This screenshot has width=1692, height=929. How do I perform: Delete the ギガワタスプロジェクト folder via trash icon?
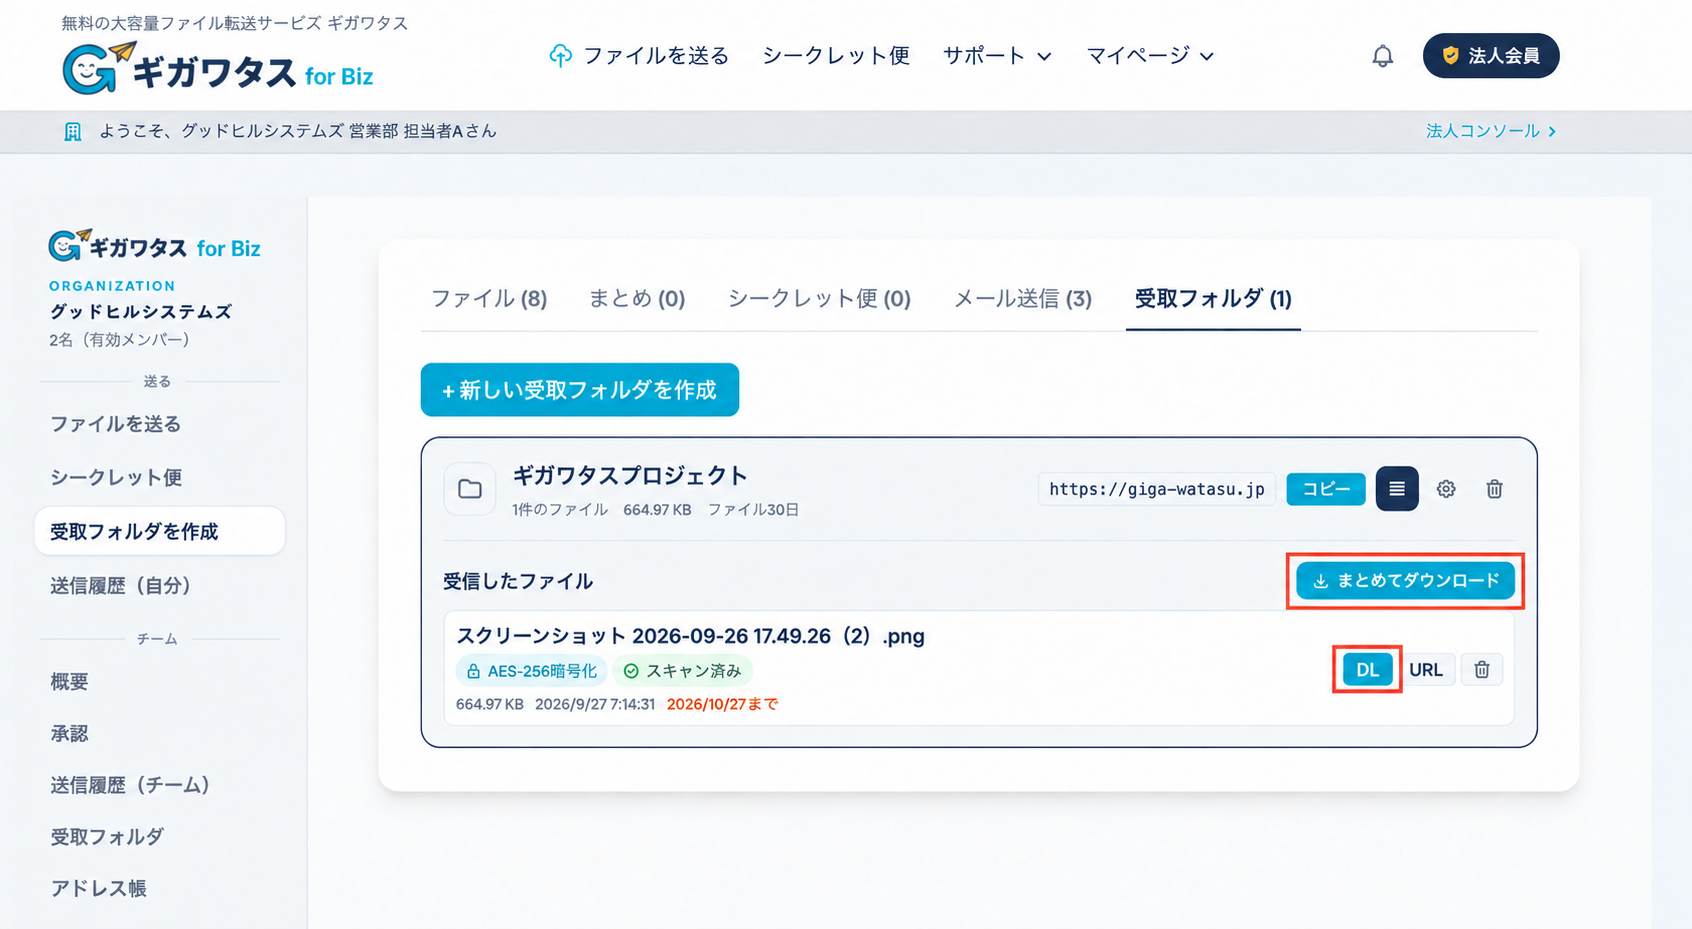point(1494,489)
